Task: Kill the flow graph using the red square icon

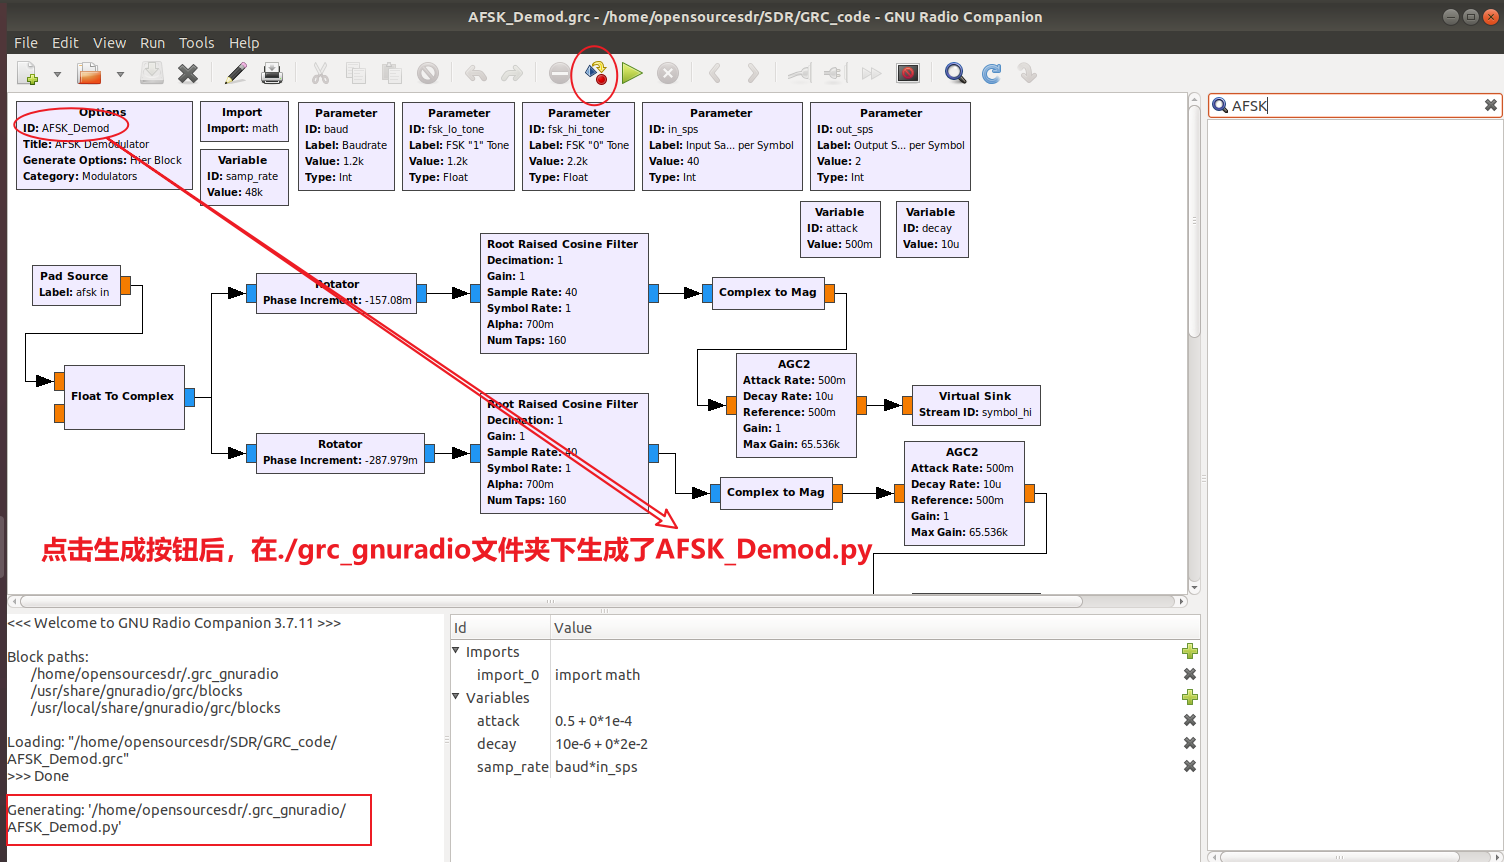Action: [907, 72]
